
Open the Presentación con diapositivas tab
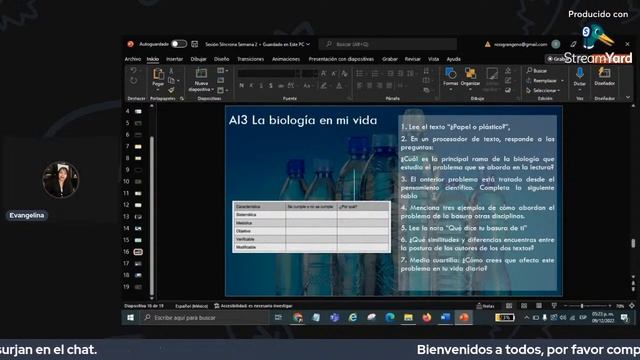[x=341, y=59]
